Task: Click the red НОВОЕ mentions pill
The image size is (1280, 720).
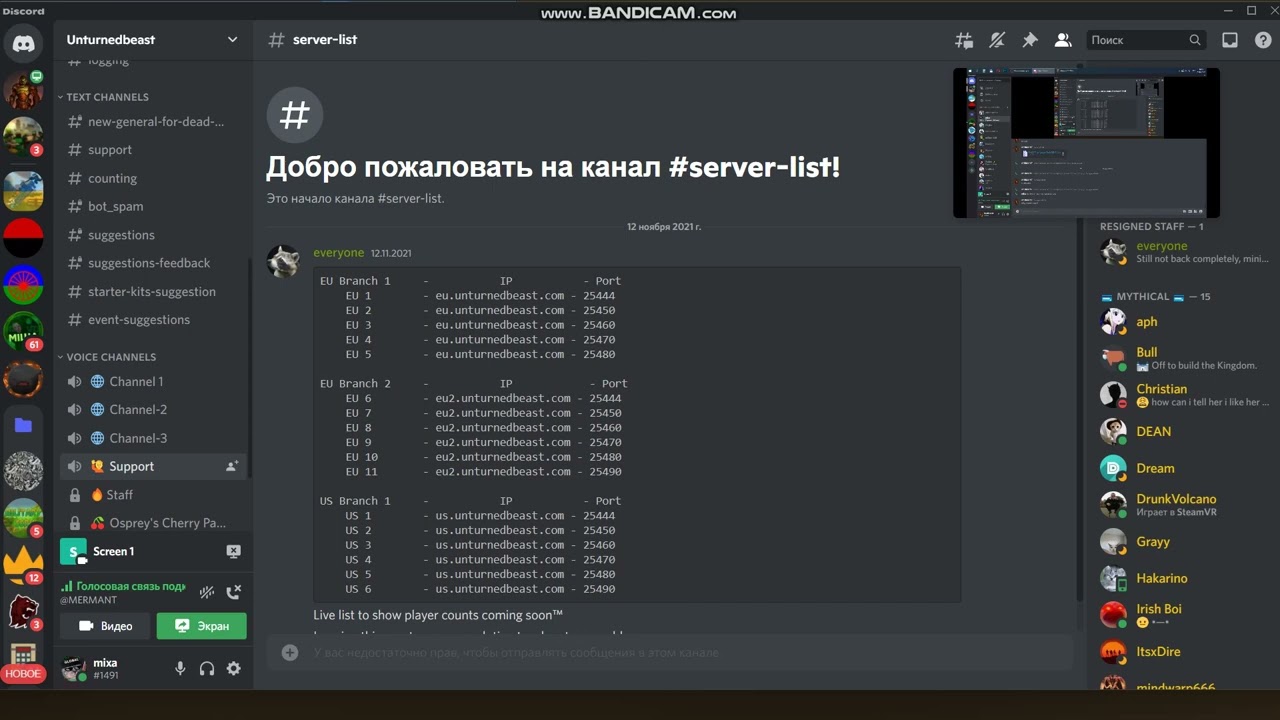Action: (x=23, y=673)
